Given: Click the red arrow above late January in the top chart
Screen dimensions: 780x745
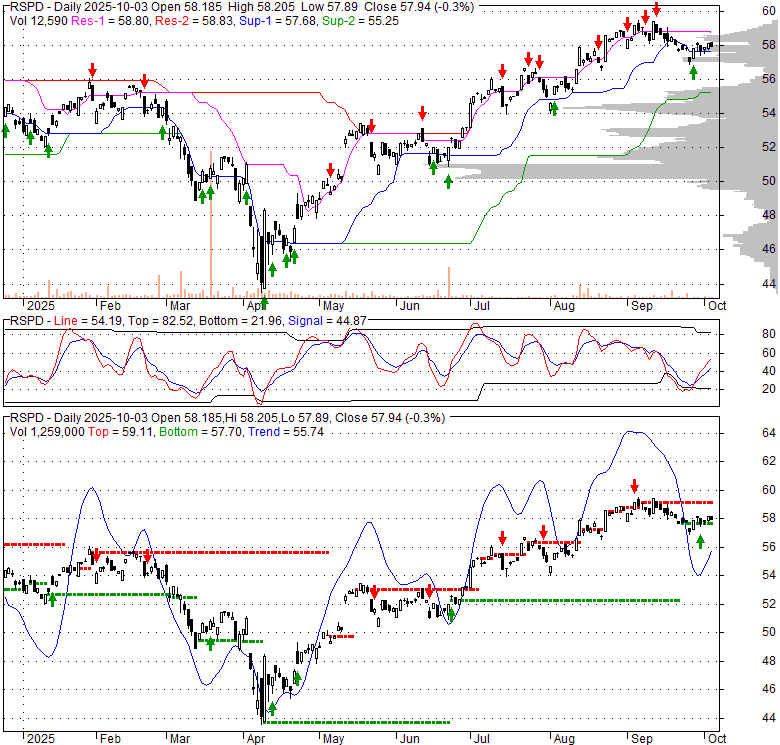Looking at the screenshot, I should tap(92, 70).
